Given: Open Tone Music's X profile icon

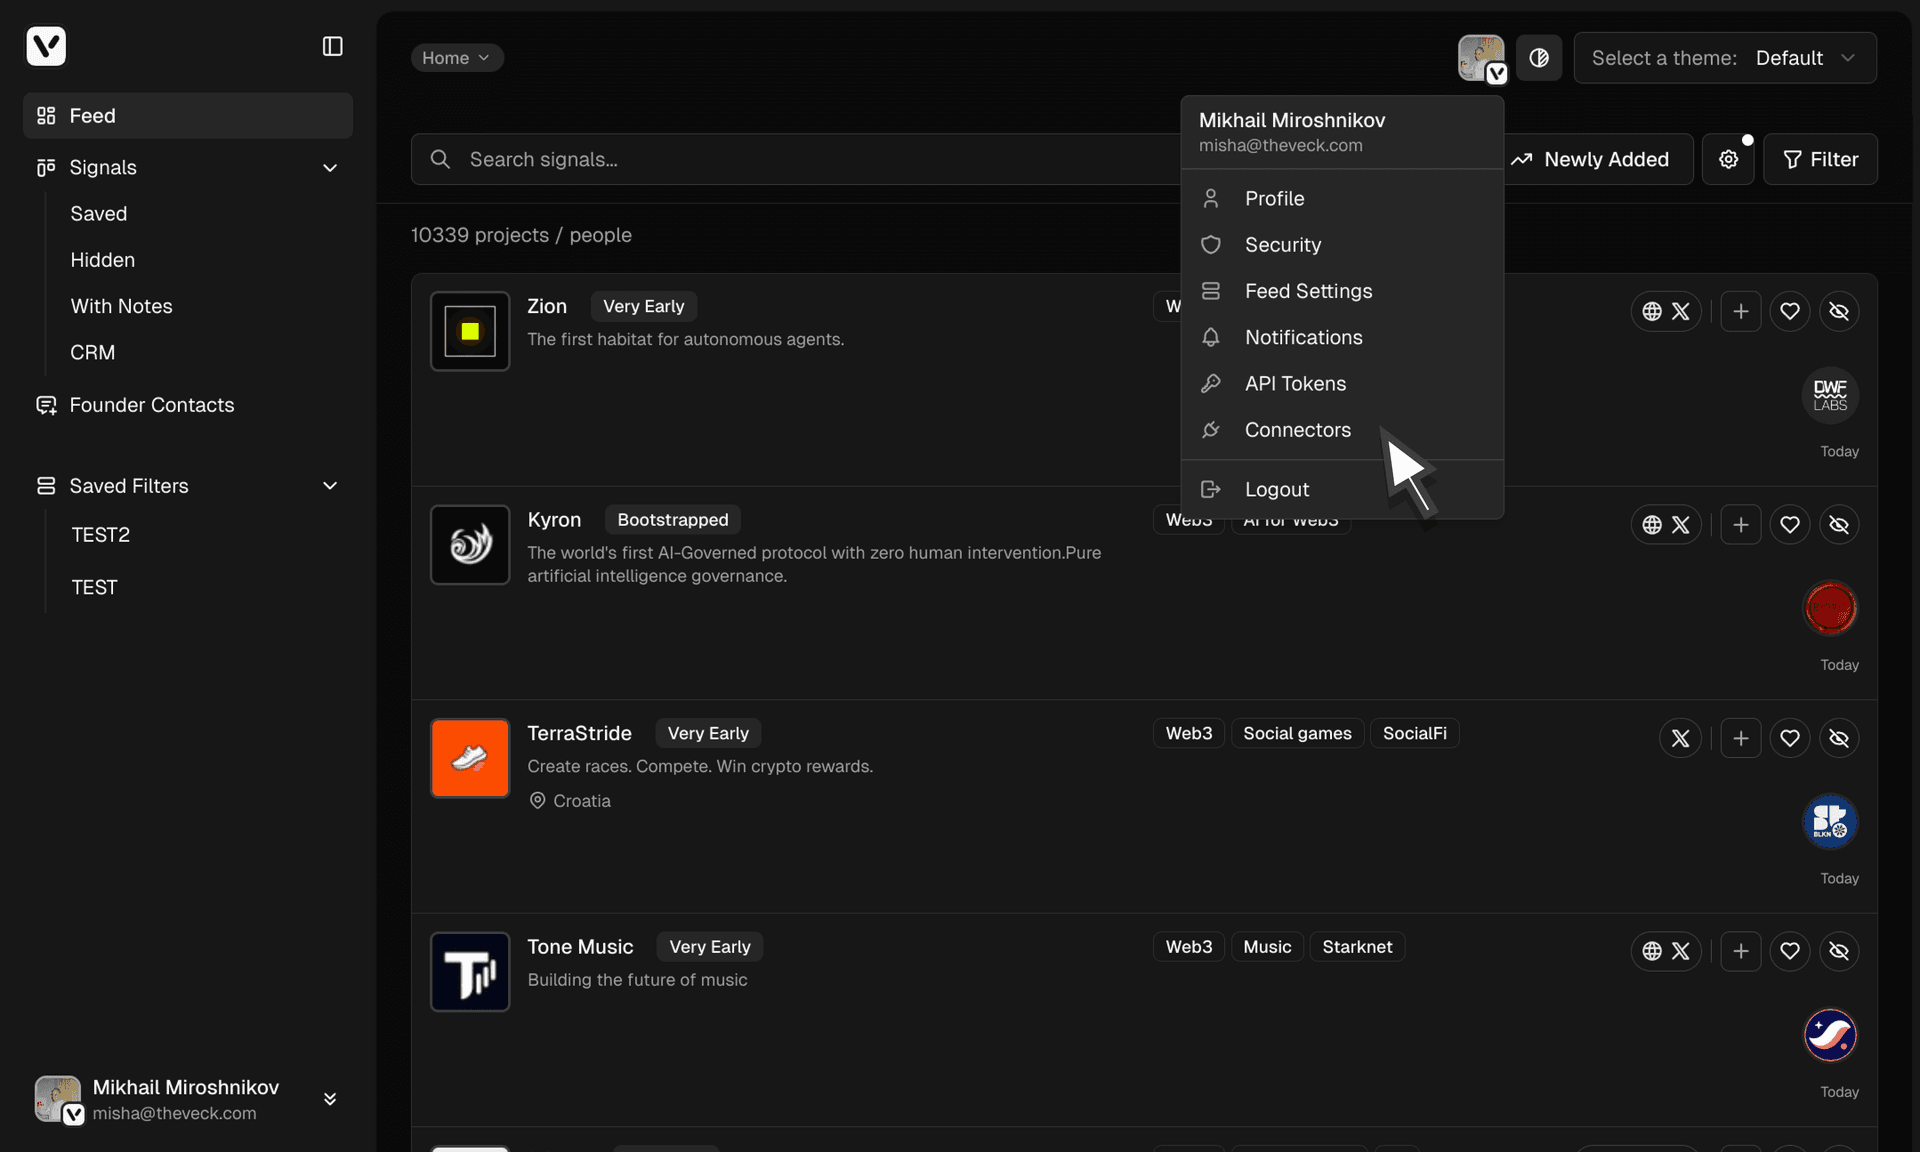Looking at the screenshot, I should 1681,951.
